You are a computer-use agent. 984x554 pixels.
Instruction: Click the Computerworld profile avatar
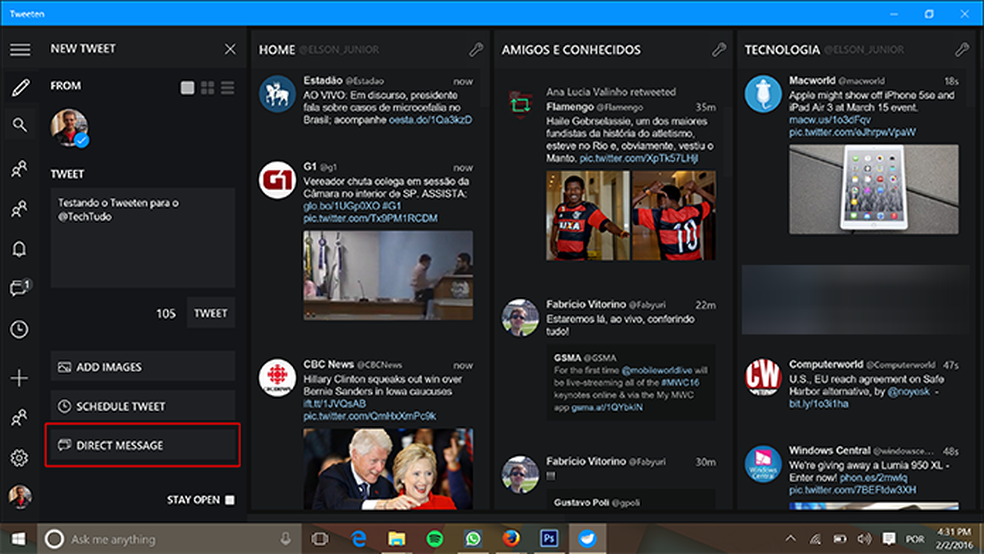click(x=763, y=378)
